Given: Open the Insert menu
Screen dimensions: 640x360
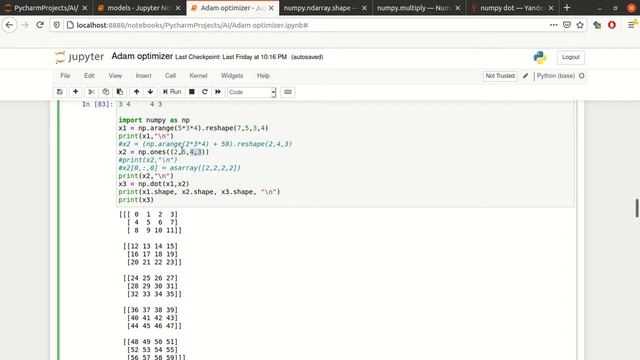Looking at the screenshot, I should pos(144,76).
